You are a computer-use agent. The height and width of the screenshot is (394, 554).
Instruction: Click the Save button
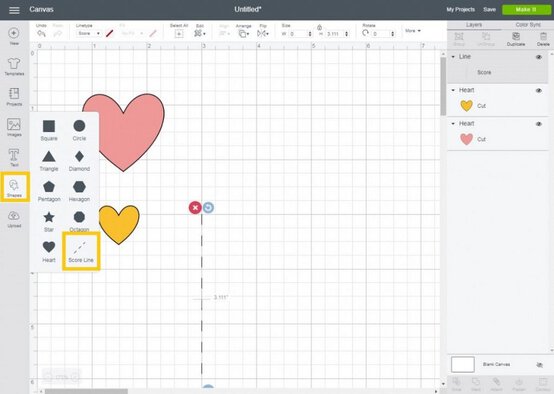(489, 10)
